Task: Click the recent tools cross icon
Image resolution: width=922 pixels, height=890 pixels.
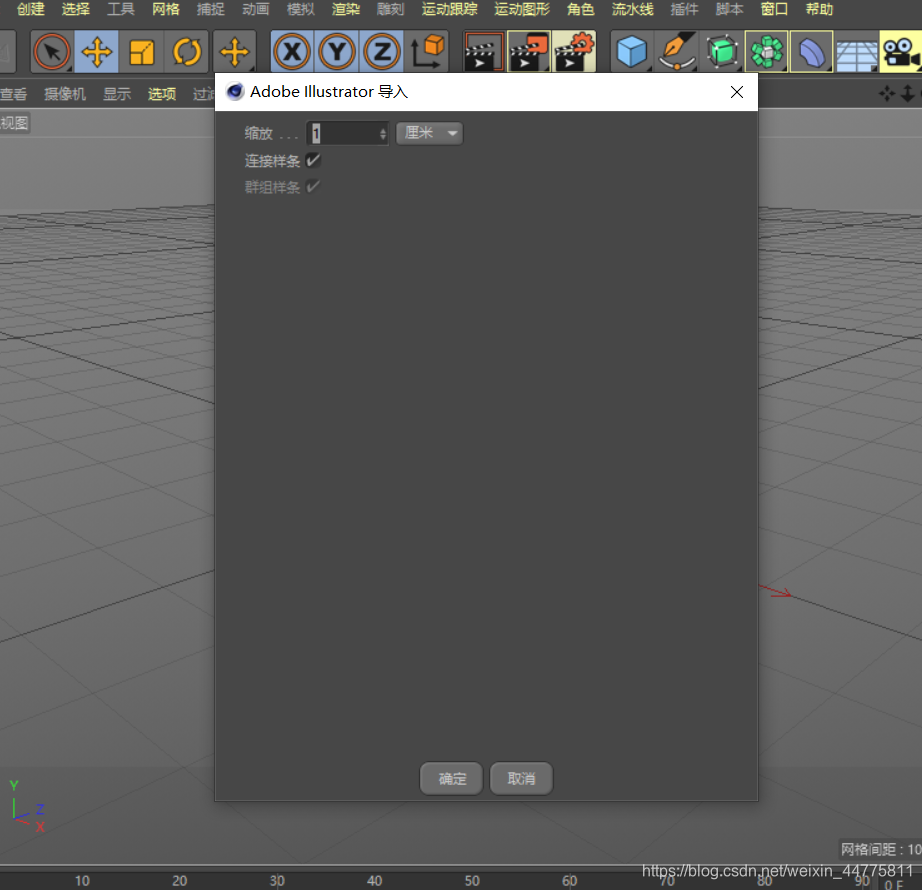Action: click(235, 52)
